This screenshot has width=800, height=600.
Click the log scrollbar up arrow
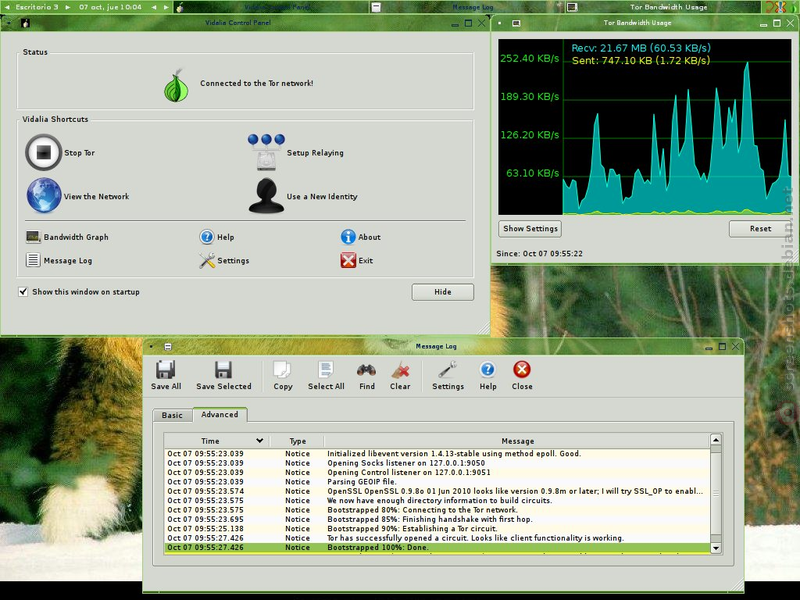pos(716,439)
